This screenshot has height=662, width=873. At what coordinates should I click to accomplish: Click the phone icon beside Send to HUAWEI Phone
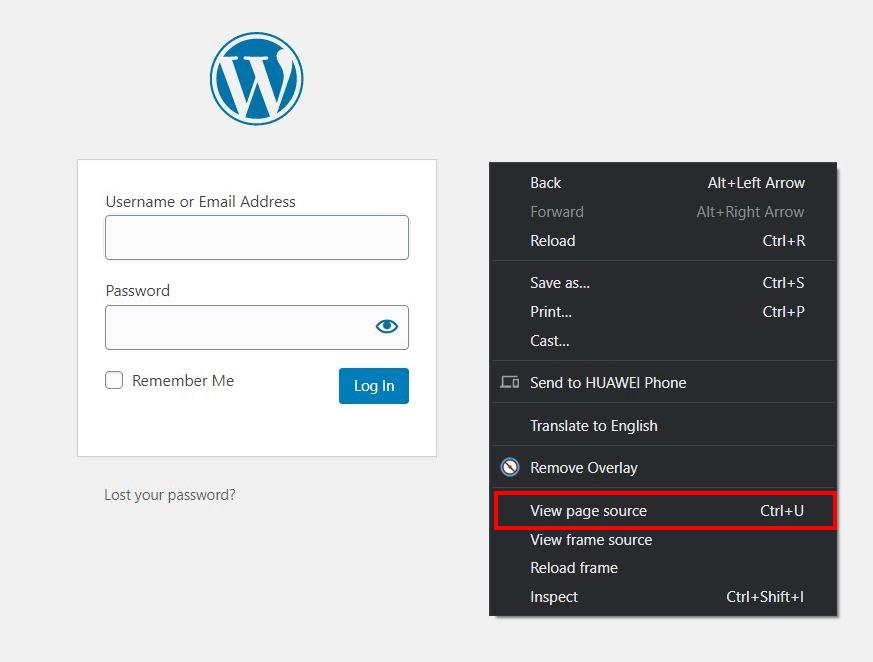[x=510, y=382]
